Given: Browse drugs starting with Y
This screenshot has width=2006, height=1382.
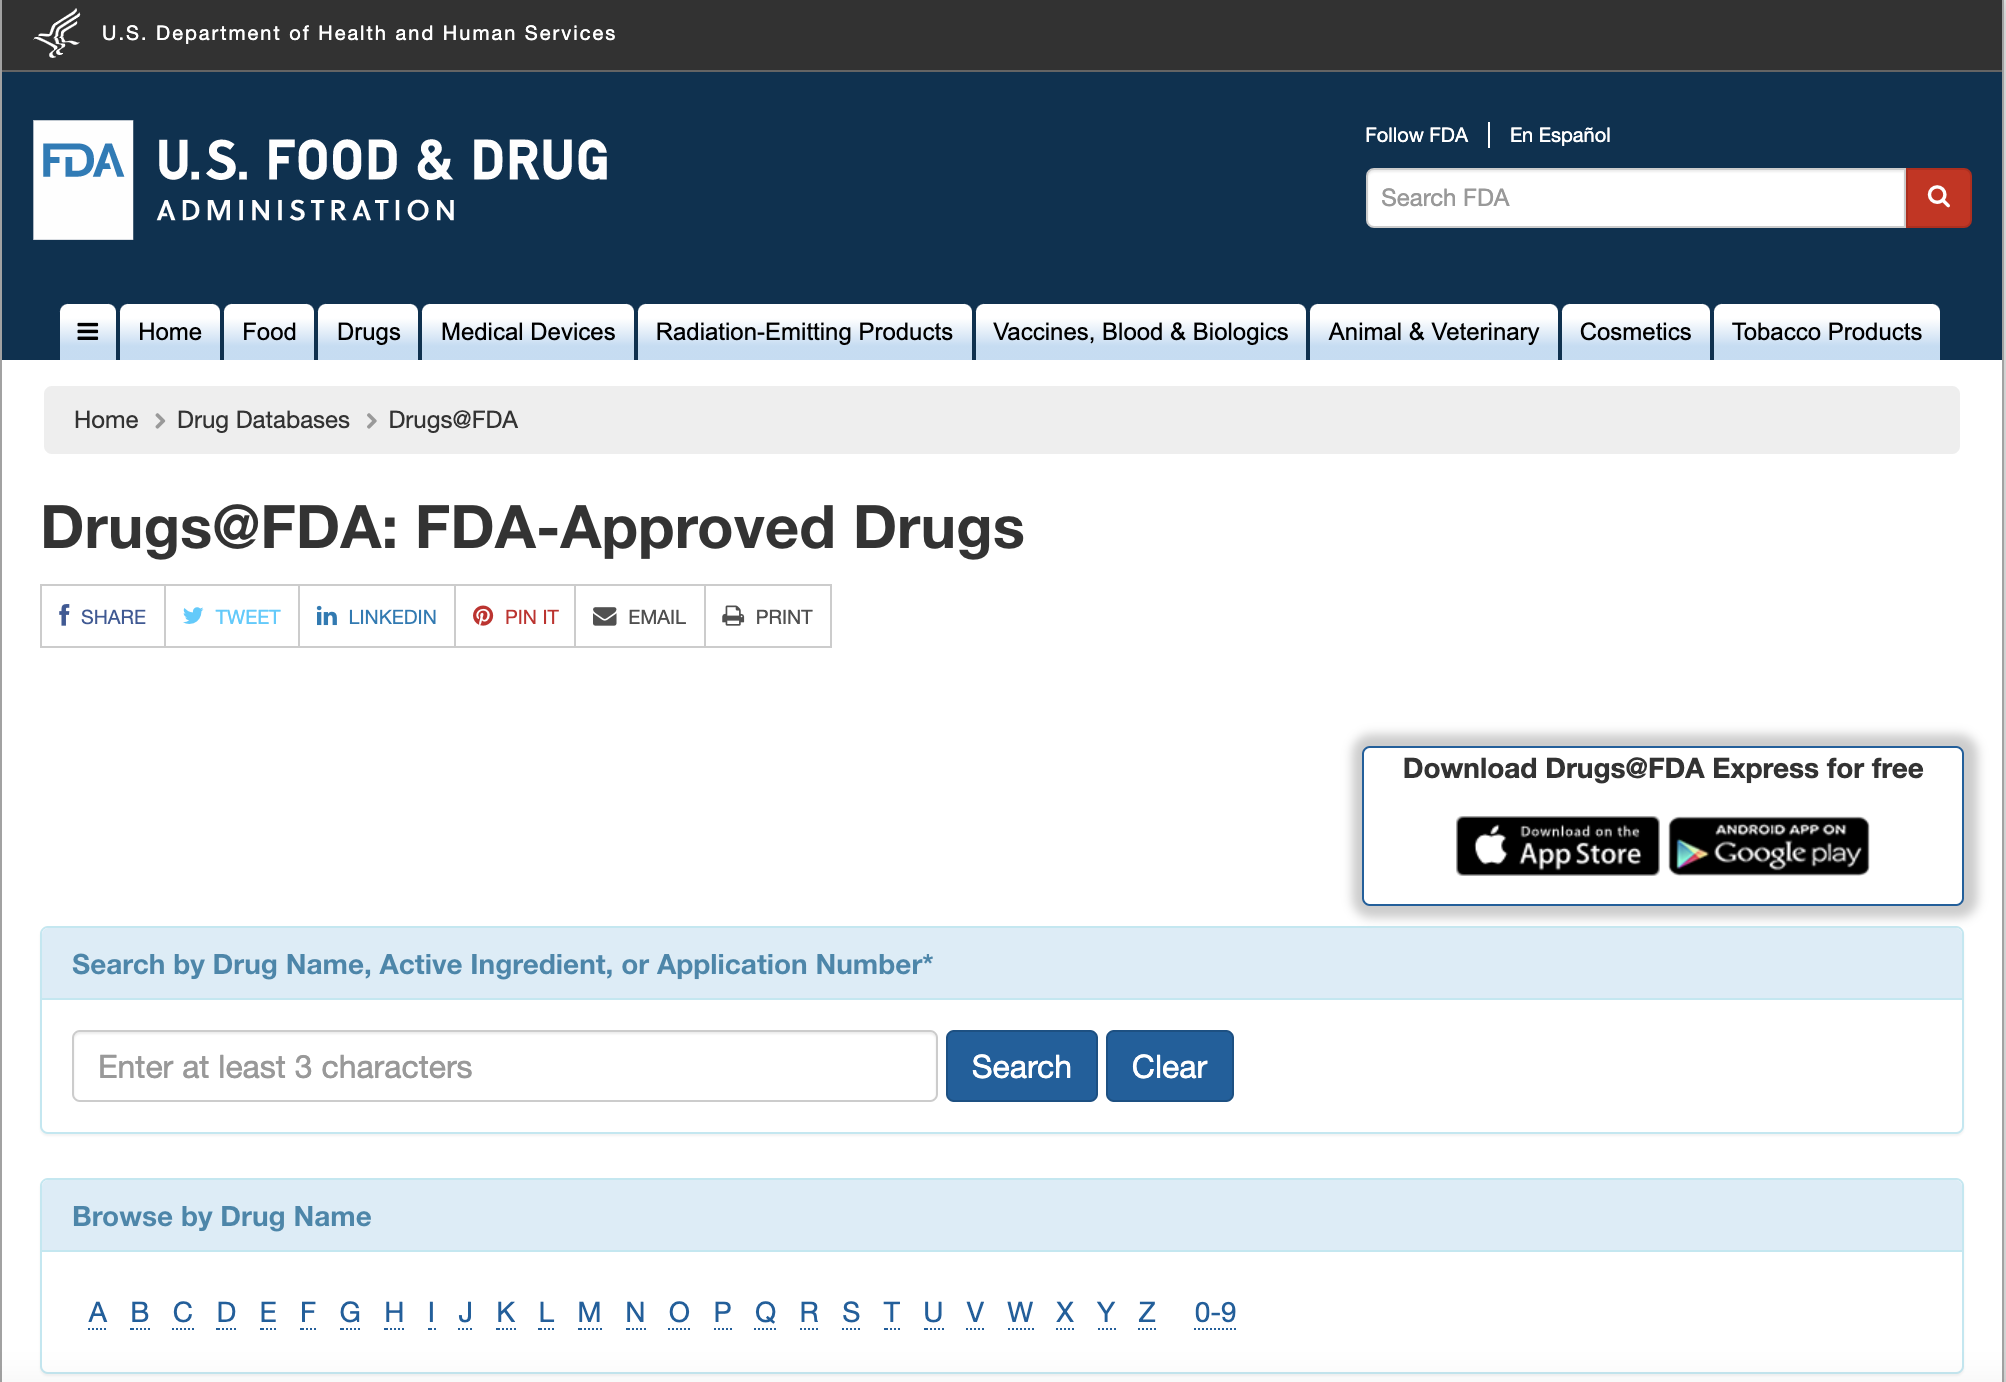Looking at the screenshot, I should (x=1106, y=1312).
